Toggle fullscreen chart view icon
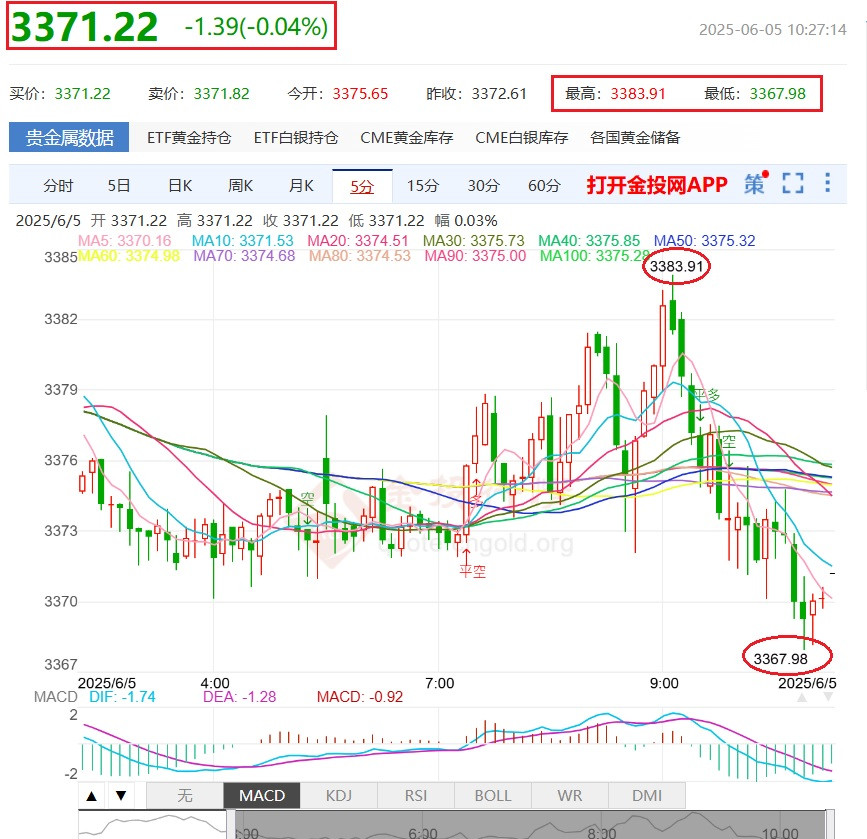This screenshot has height=839, width=867. click(793, 183)
